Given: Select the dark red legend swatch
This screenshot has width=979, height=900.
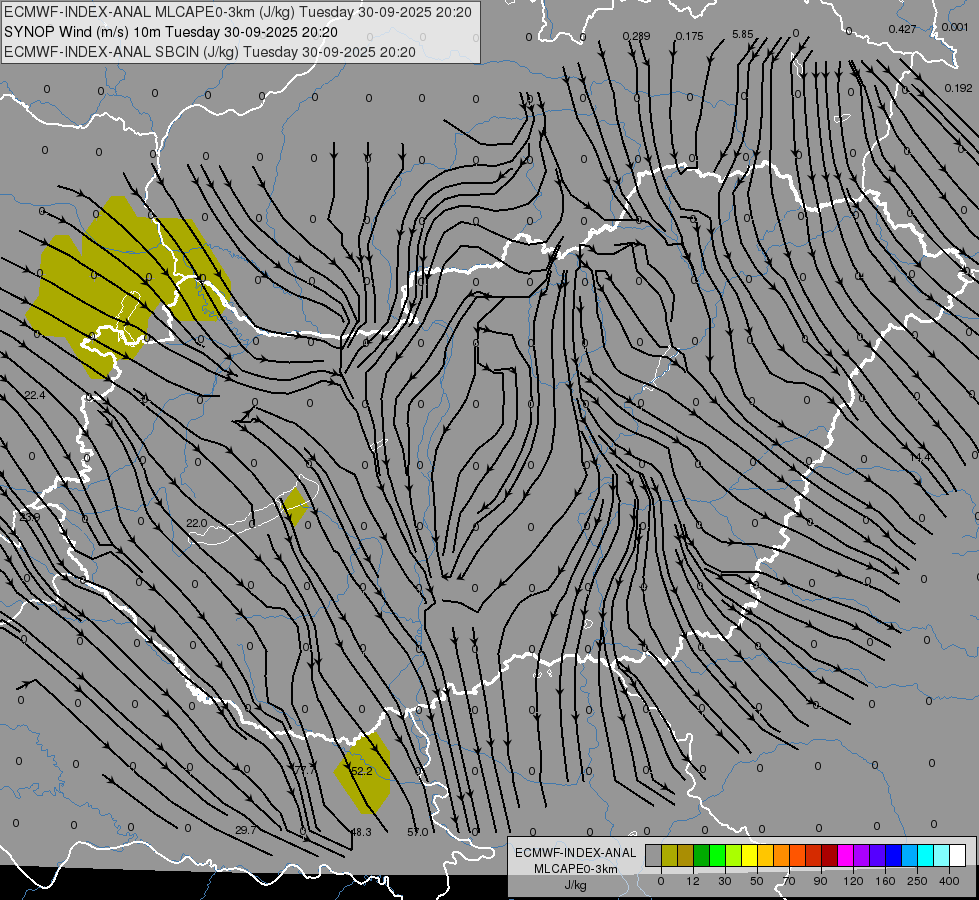Looking at the screenshot, I should 829,855.
